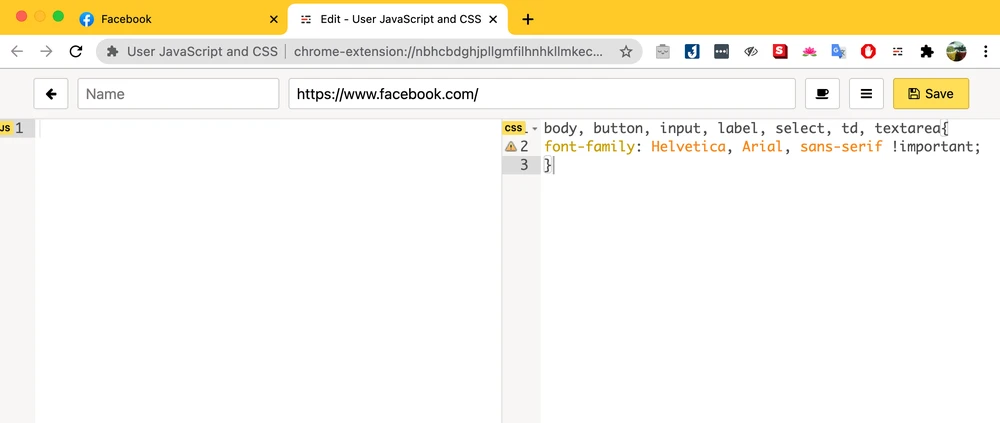Click the User JavaScript and CSS extension icon
The height and width of the screenshot is (423, 1000).
point(898,51)
